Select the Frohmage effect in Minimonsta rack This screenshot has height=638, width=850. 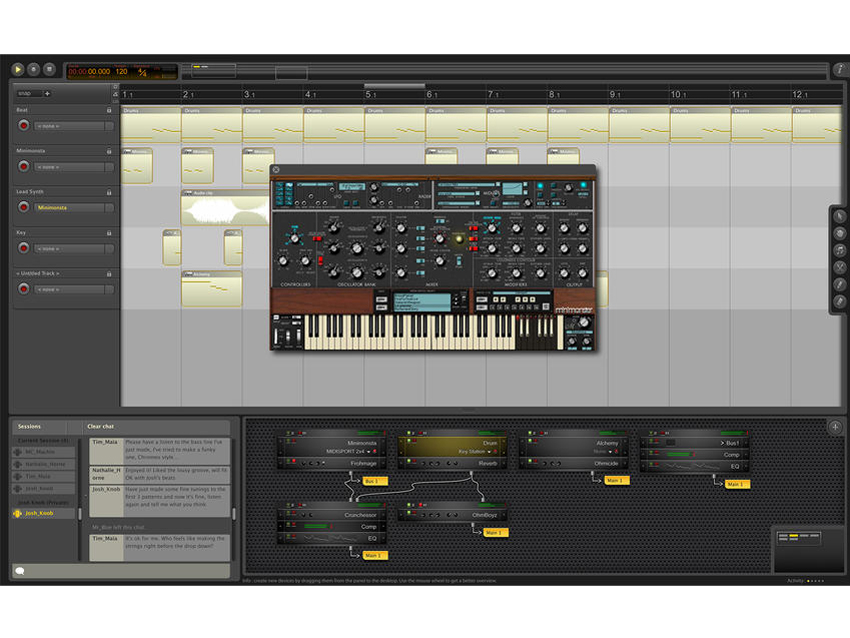click(332, 463)
